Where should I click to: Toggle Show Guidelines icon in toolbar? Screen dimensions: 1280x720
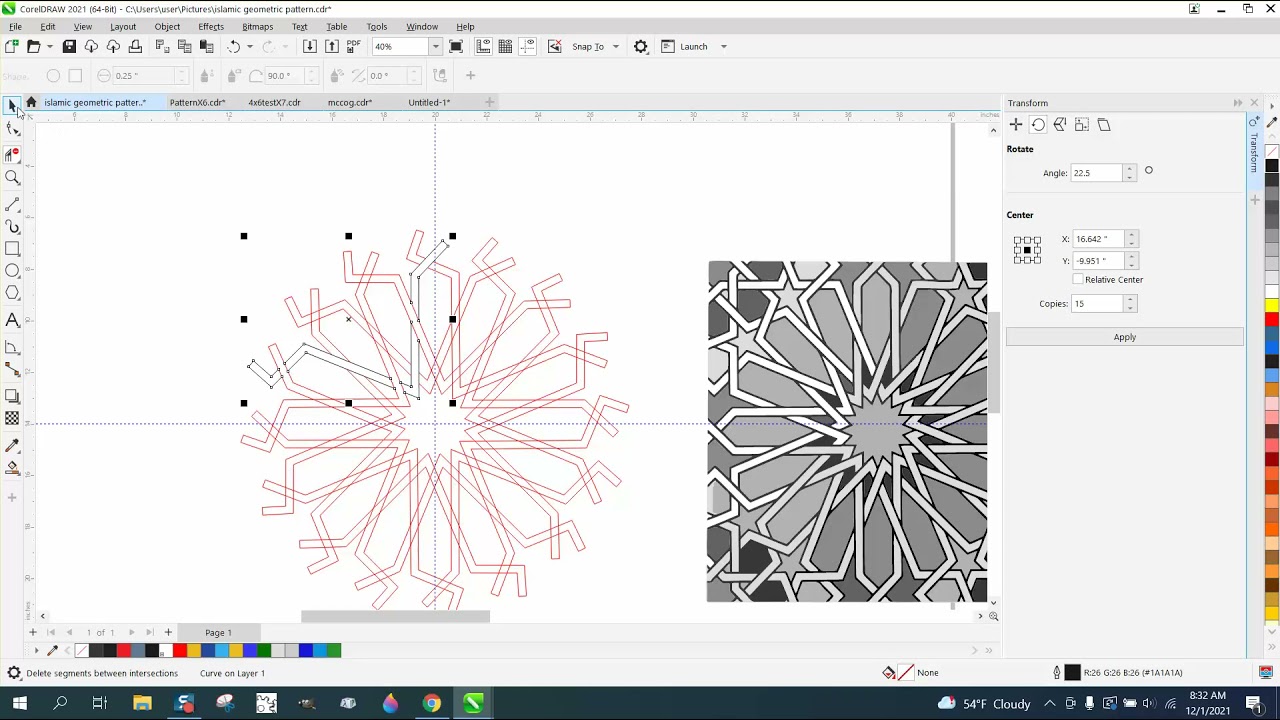(527, 47)
